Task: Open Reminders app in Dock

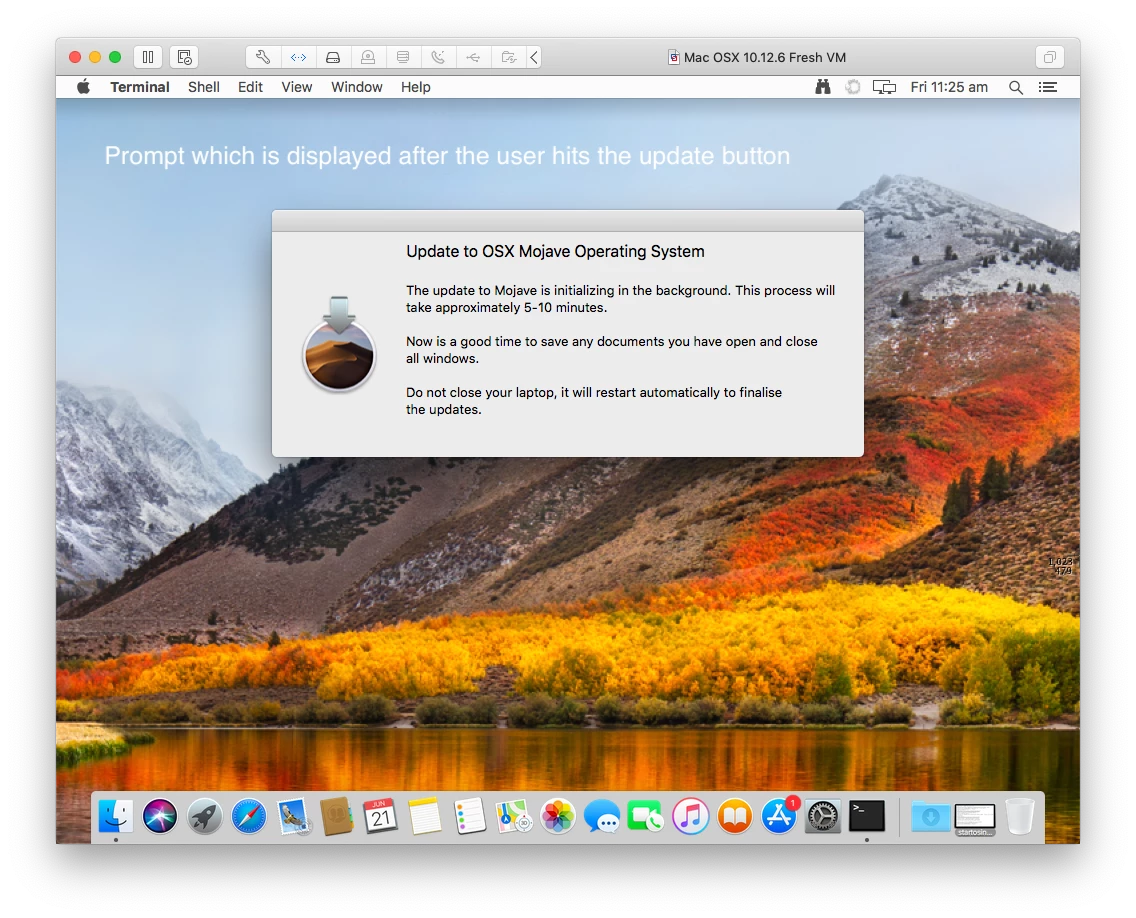Action: click(469, 817)
